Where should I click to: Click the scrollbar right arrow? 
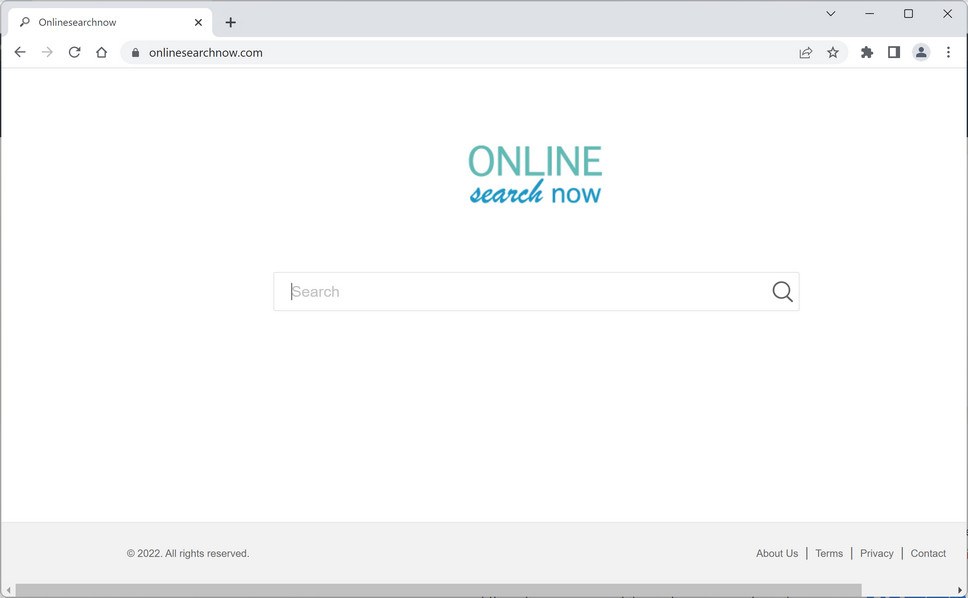960,591
